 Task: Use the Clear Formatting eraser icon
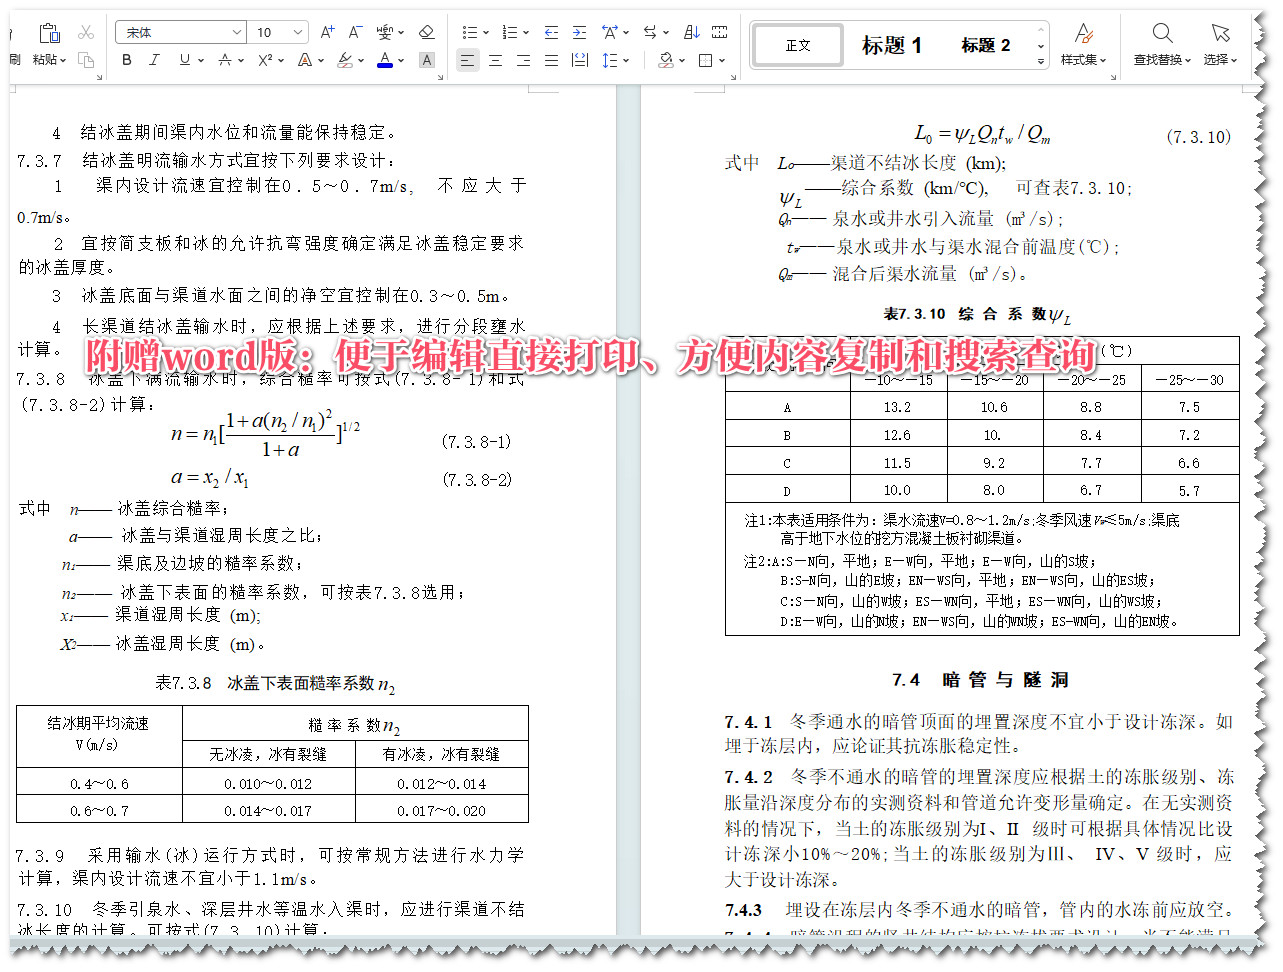pos(426,32)
